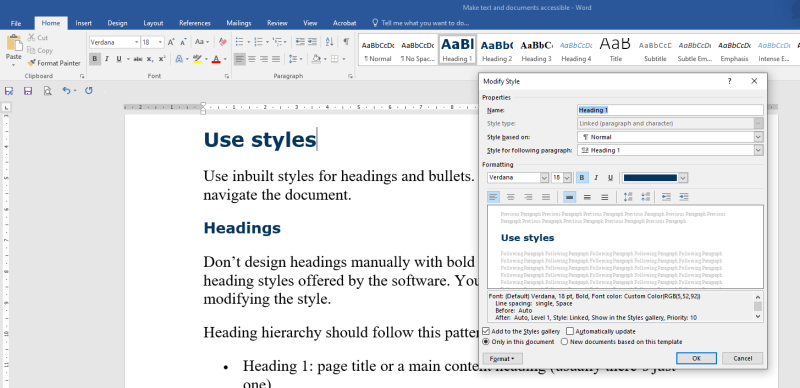Click Cancel in Modify Style dialog
800x388 pixels.
[x=742, y=358]
